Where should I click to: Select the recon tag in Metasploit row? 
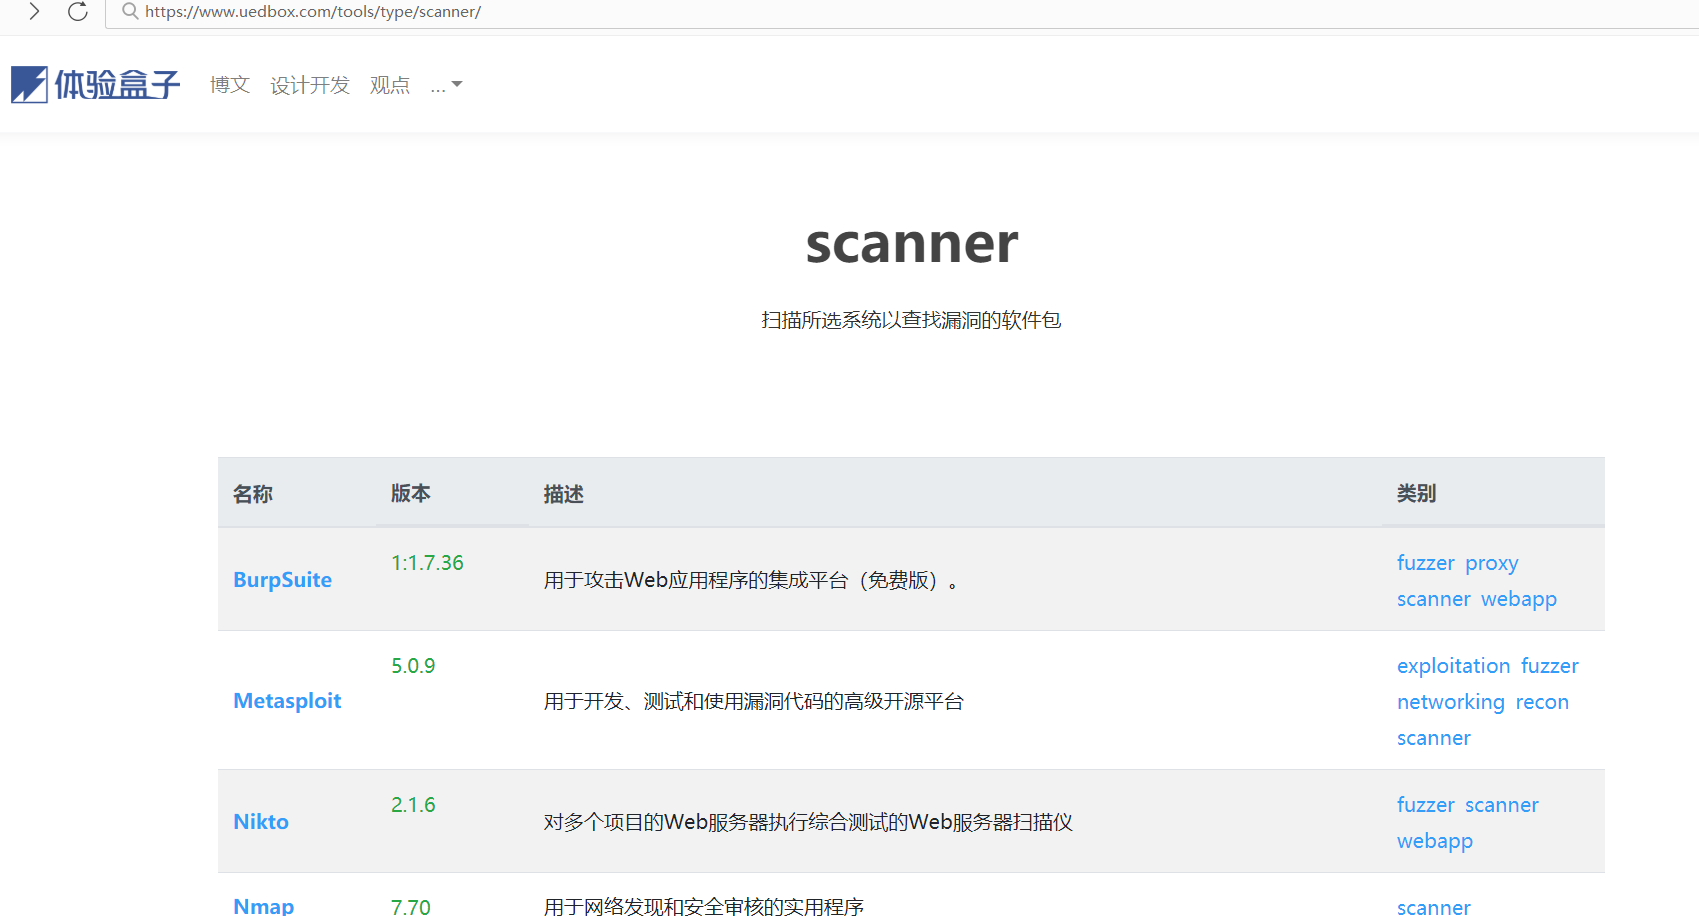click(x=1542, y=702)
